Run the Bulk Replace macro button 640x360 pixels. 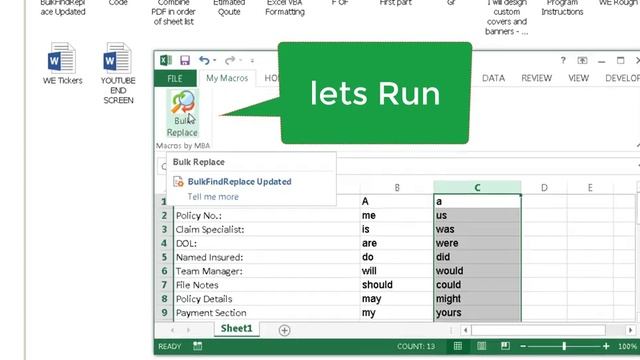[x=182, y=114]
